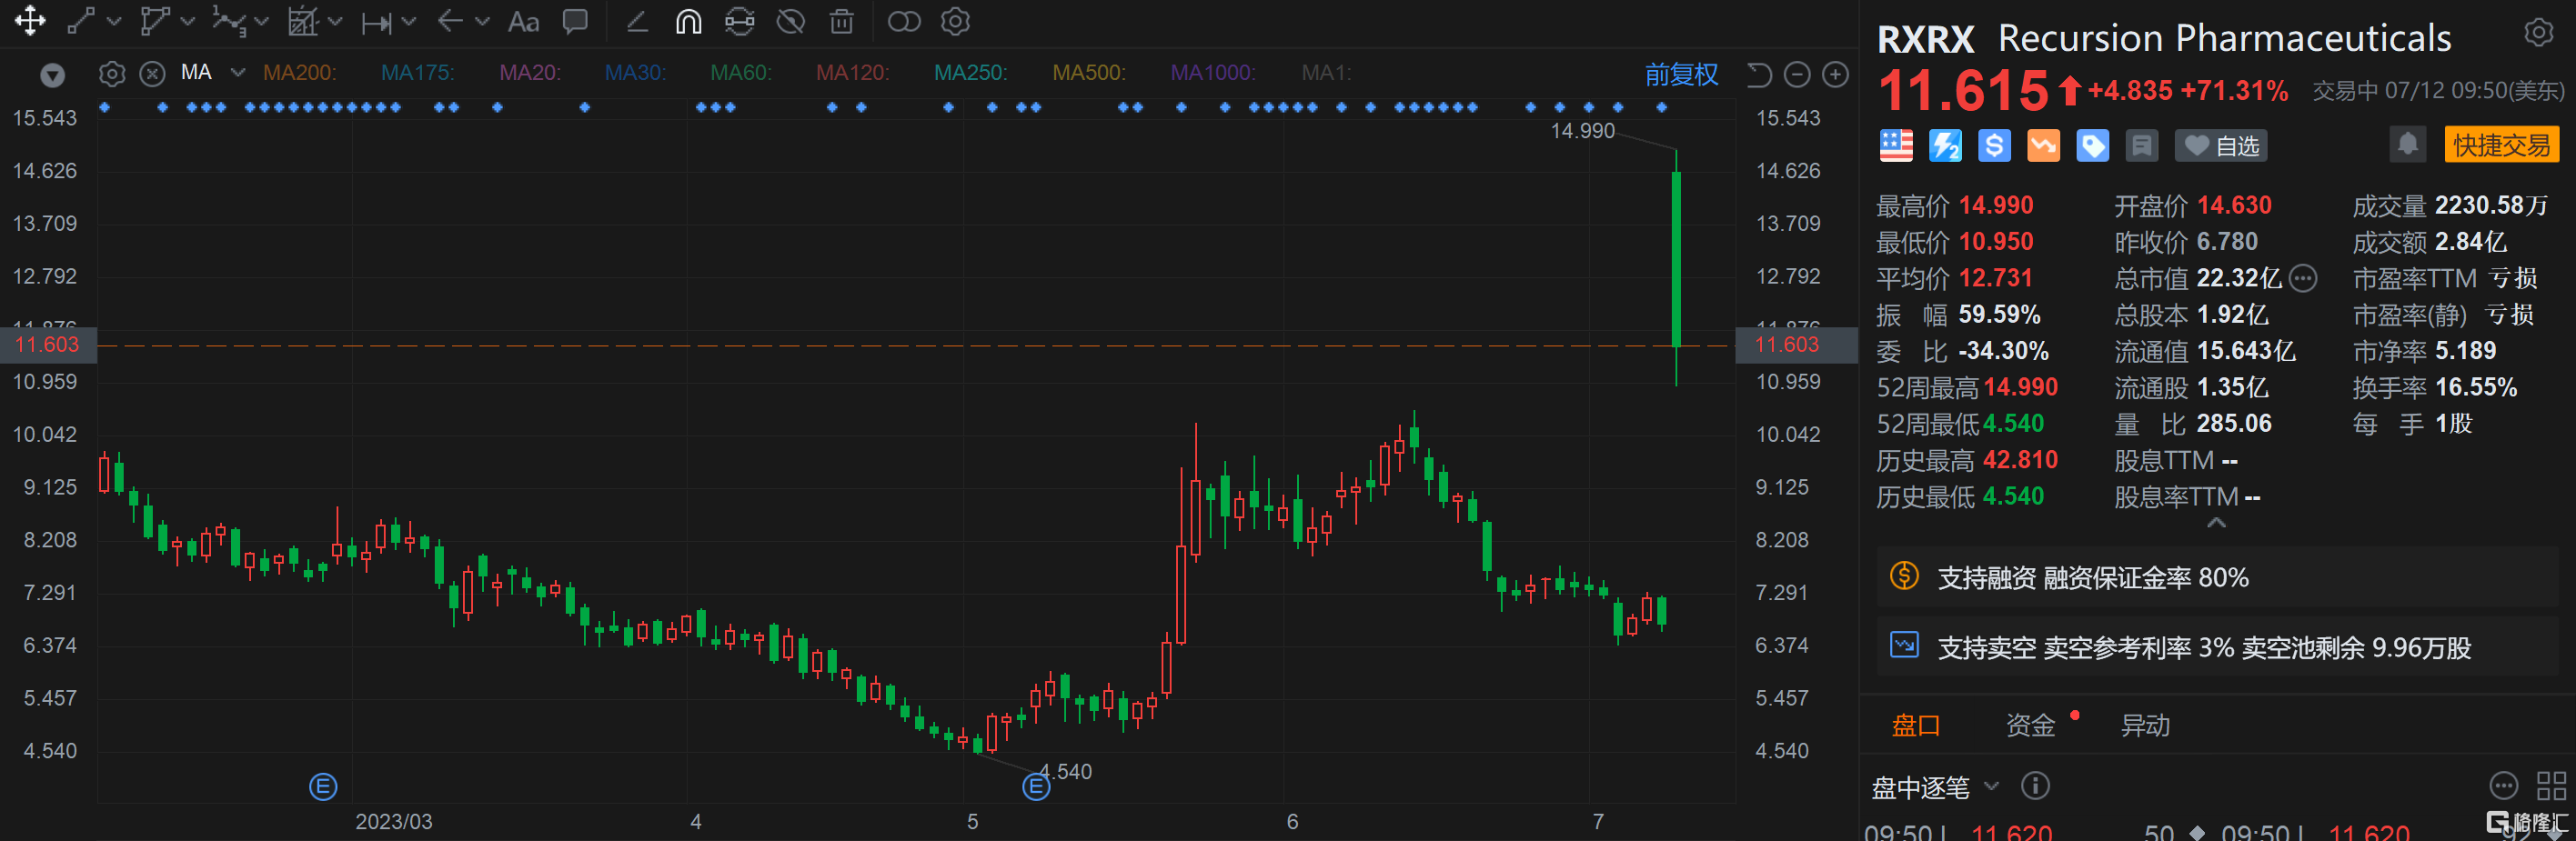Set a price alert with bell

[2408, 145]
